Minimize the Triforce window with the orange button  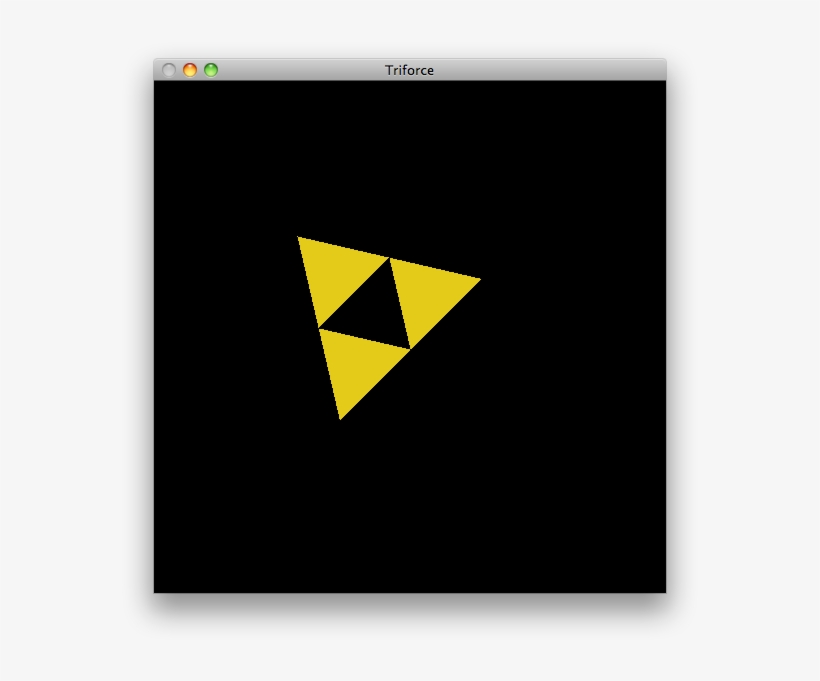pos(190,70)
